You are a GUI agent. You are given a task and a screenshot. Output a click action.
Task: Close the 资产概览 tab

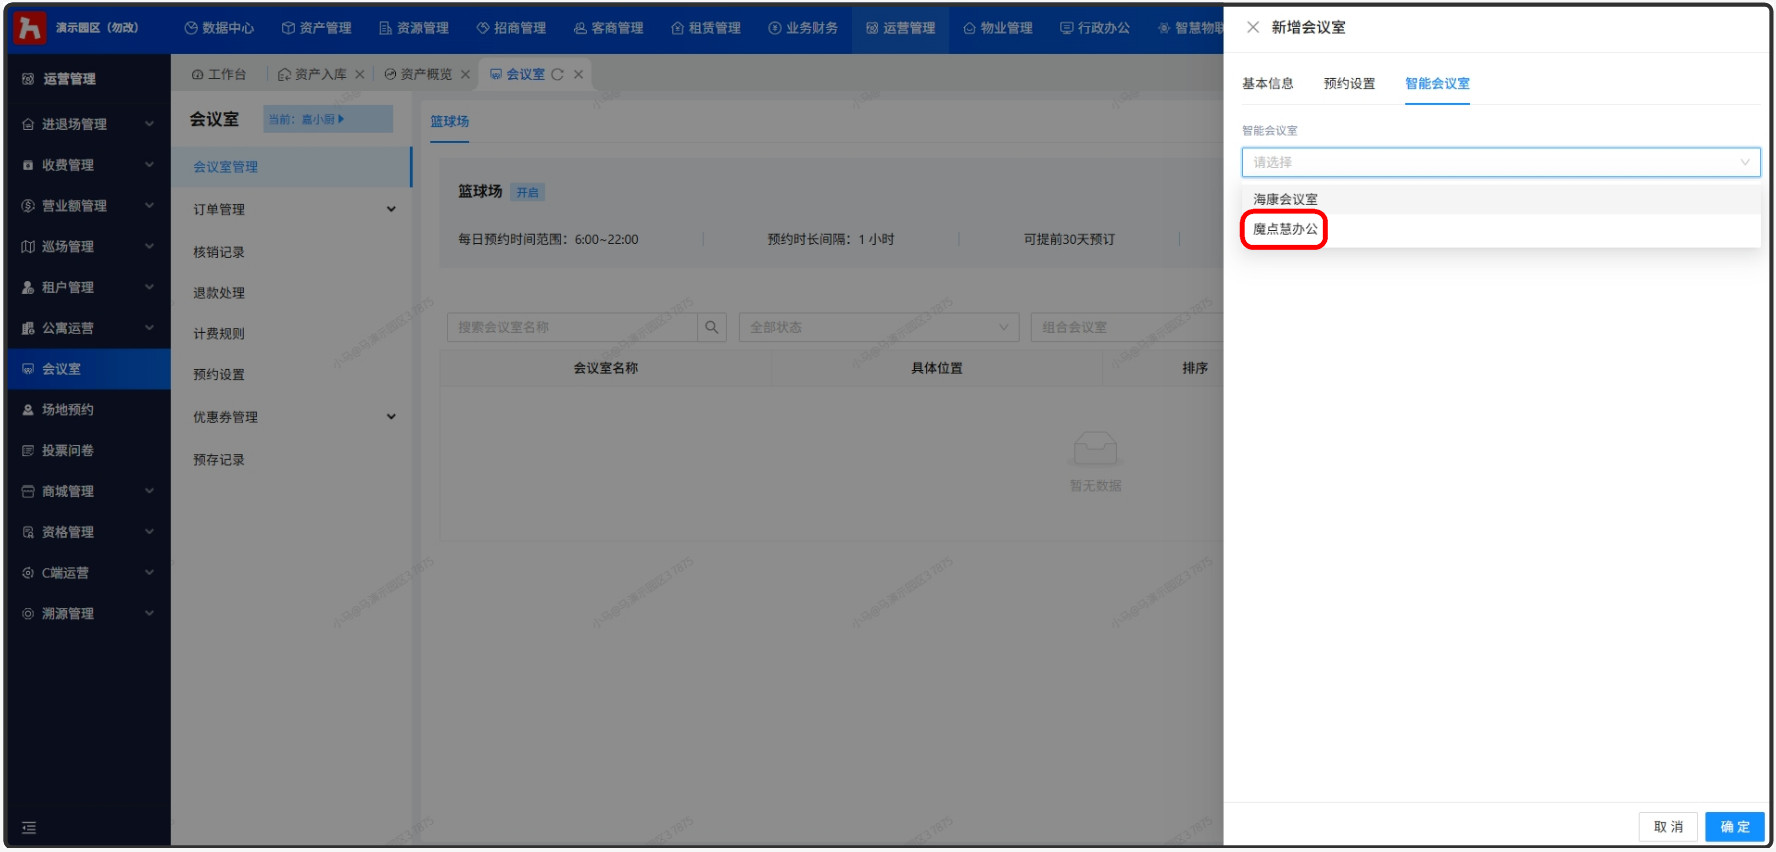click(465, 75)
